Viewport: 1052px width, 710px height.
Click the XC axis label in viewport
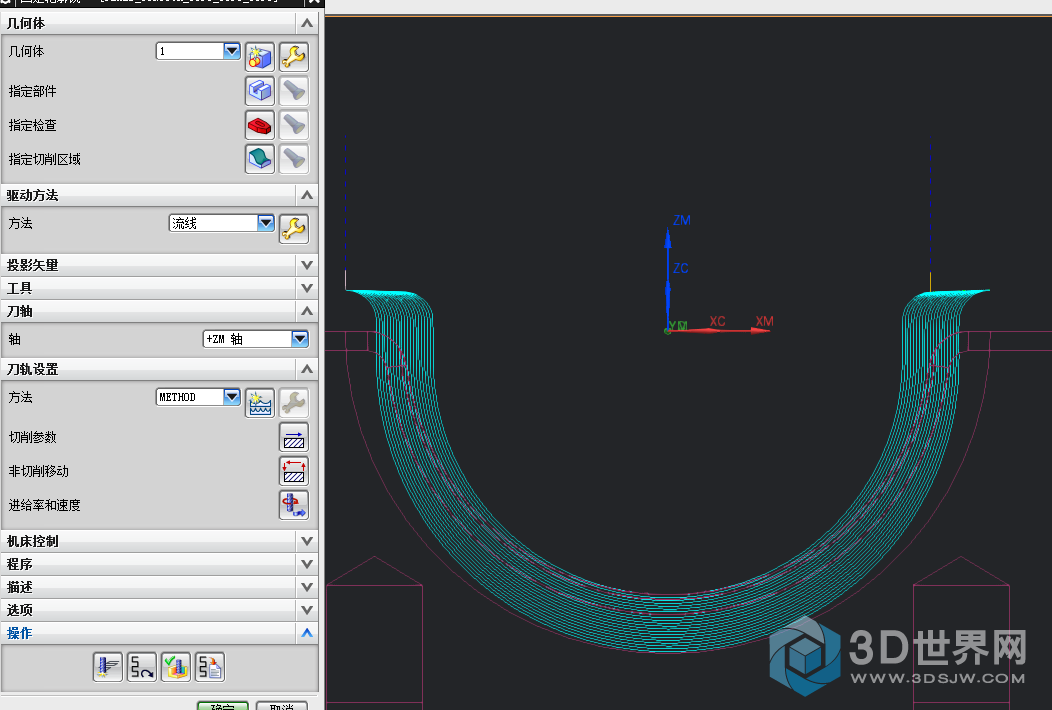(717, 321)
